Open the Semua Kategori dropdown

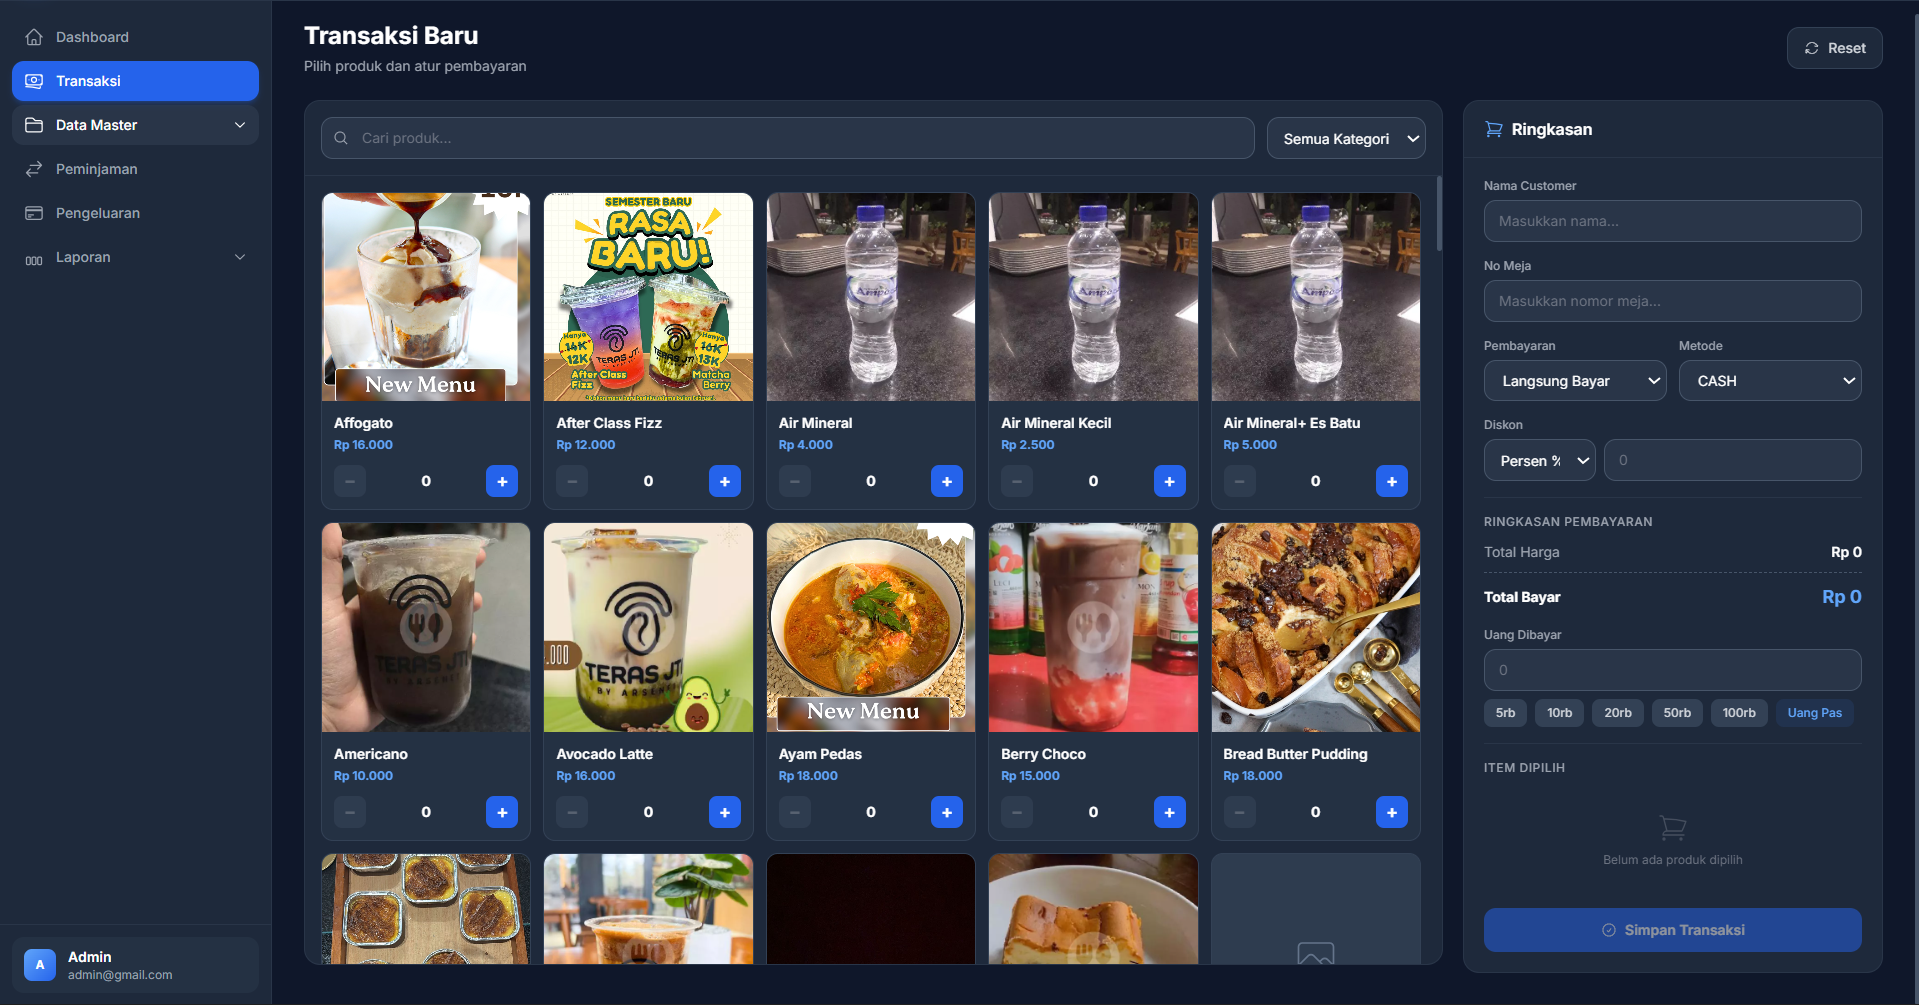(x=1346, y=139)
